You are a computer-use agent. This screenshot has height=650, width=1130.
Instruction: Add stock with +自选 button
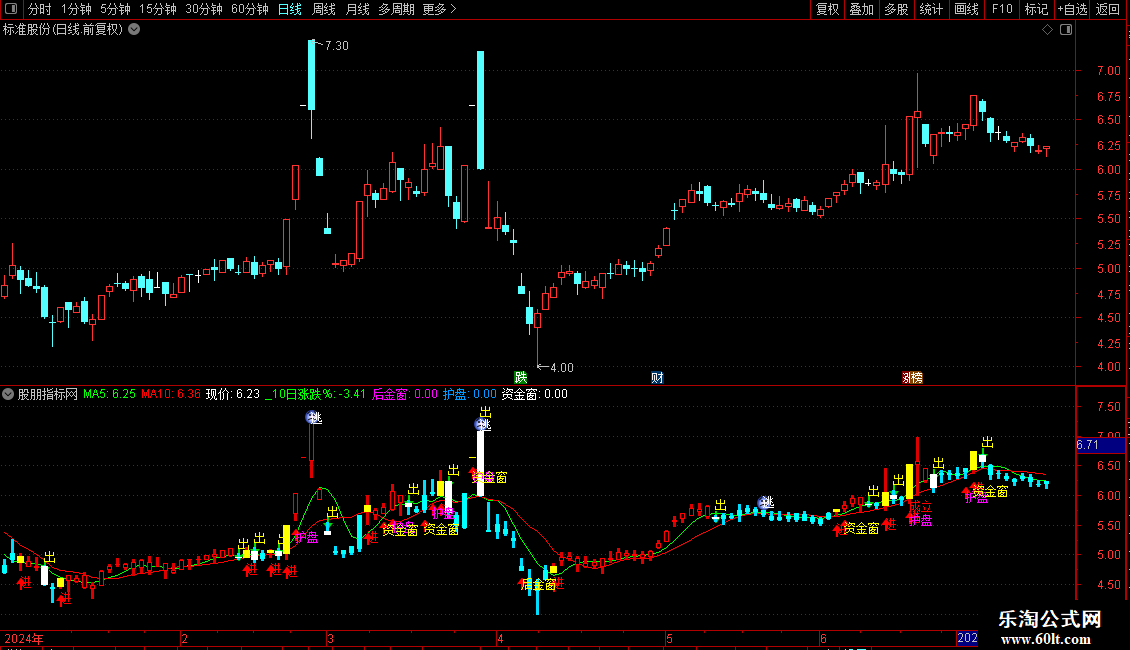point(1072,9)
